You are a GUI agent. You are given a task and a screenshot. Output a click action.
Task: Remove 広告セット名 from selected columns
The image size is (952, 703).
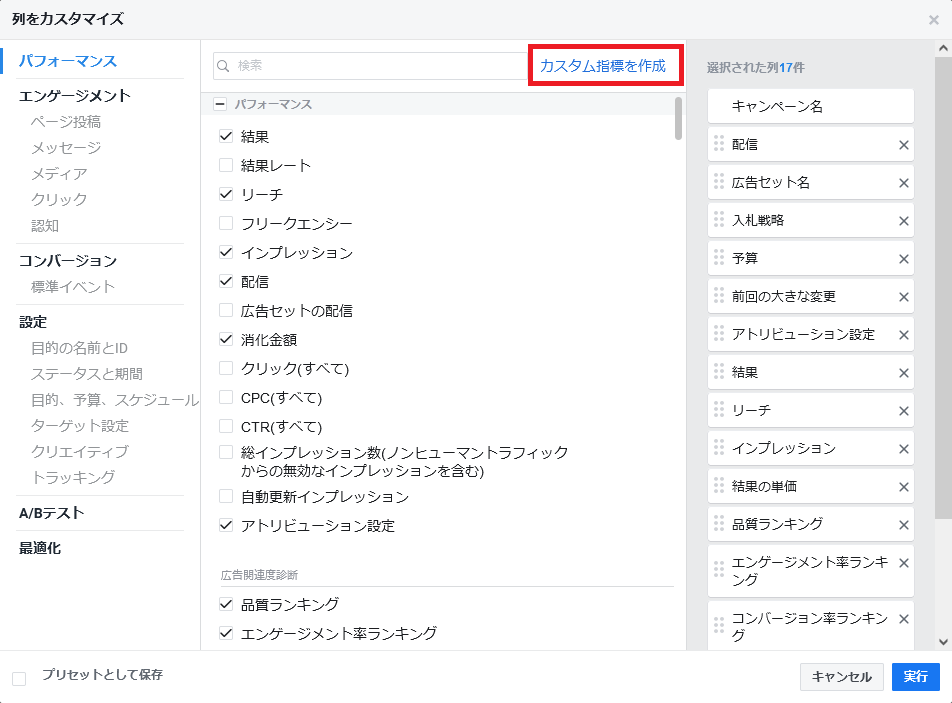904,183
